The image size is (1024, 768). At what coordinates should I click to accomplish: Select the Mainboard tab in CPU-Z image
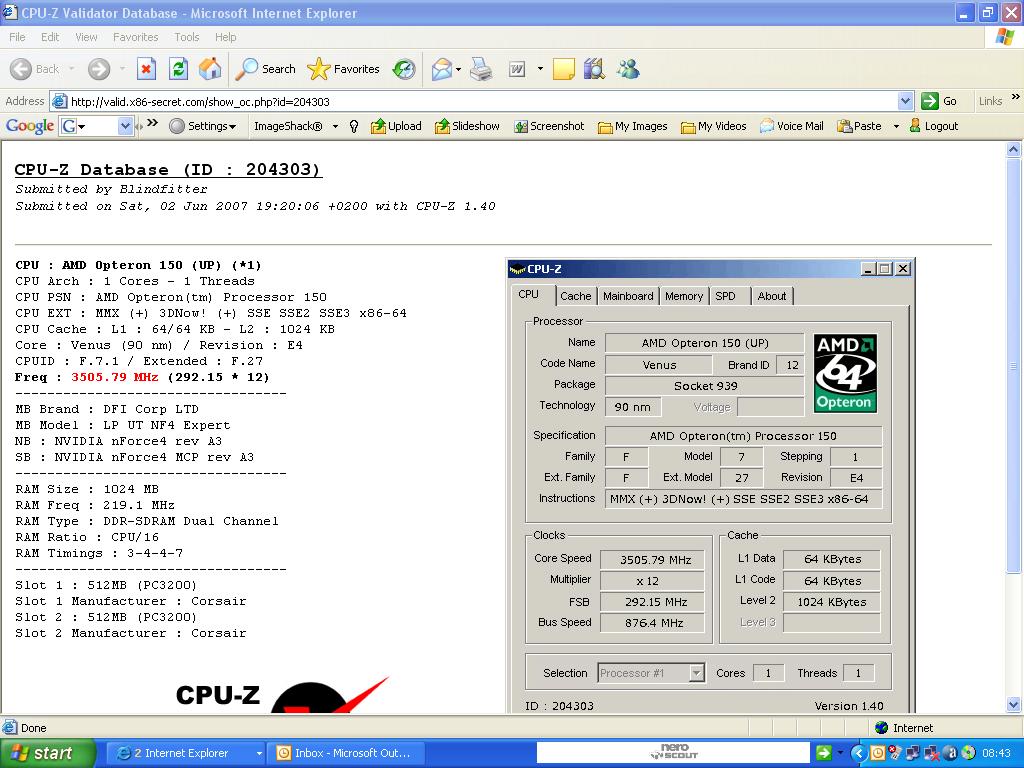628,296
